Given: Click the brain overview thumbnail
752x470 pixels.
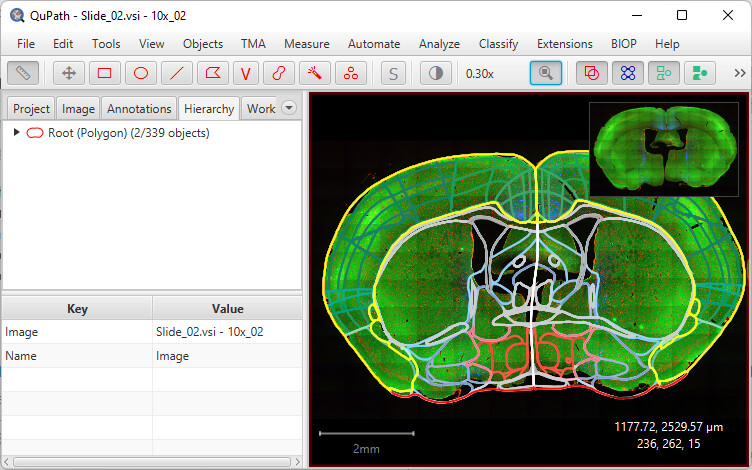Looking at the screenshot, I should 664,149.
